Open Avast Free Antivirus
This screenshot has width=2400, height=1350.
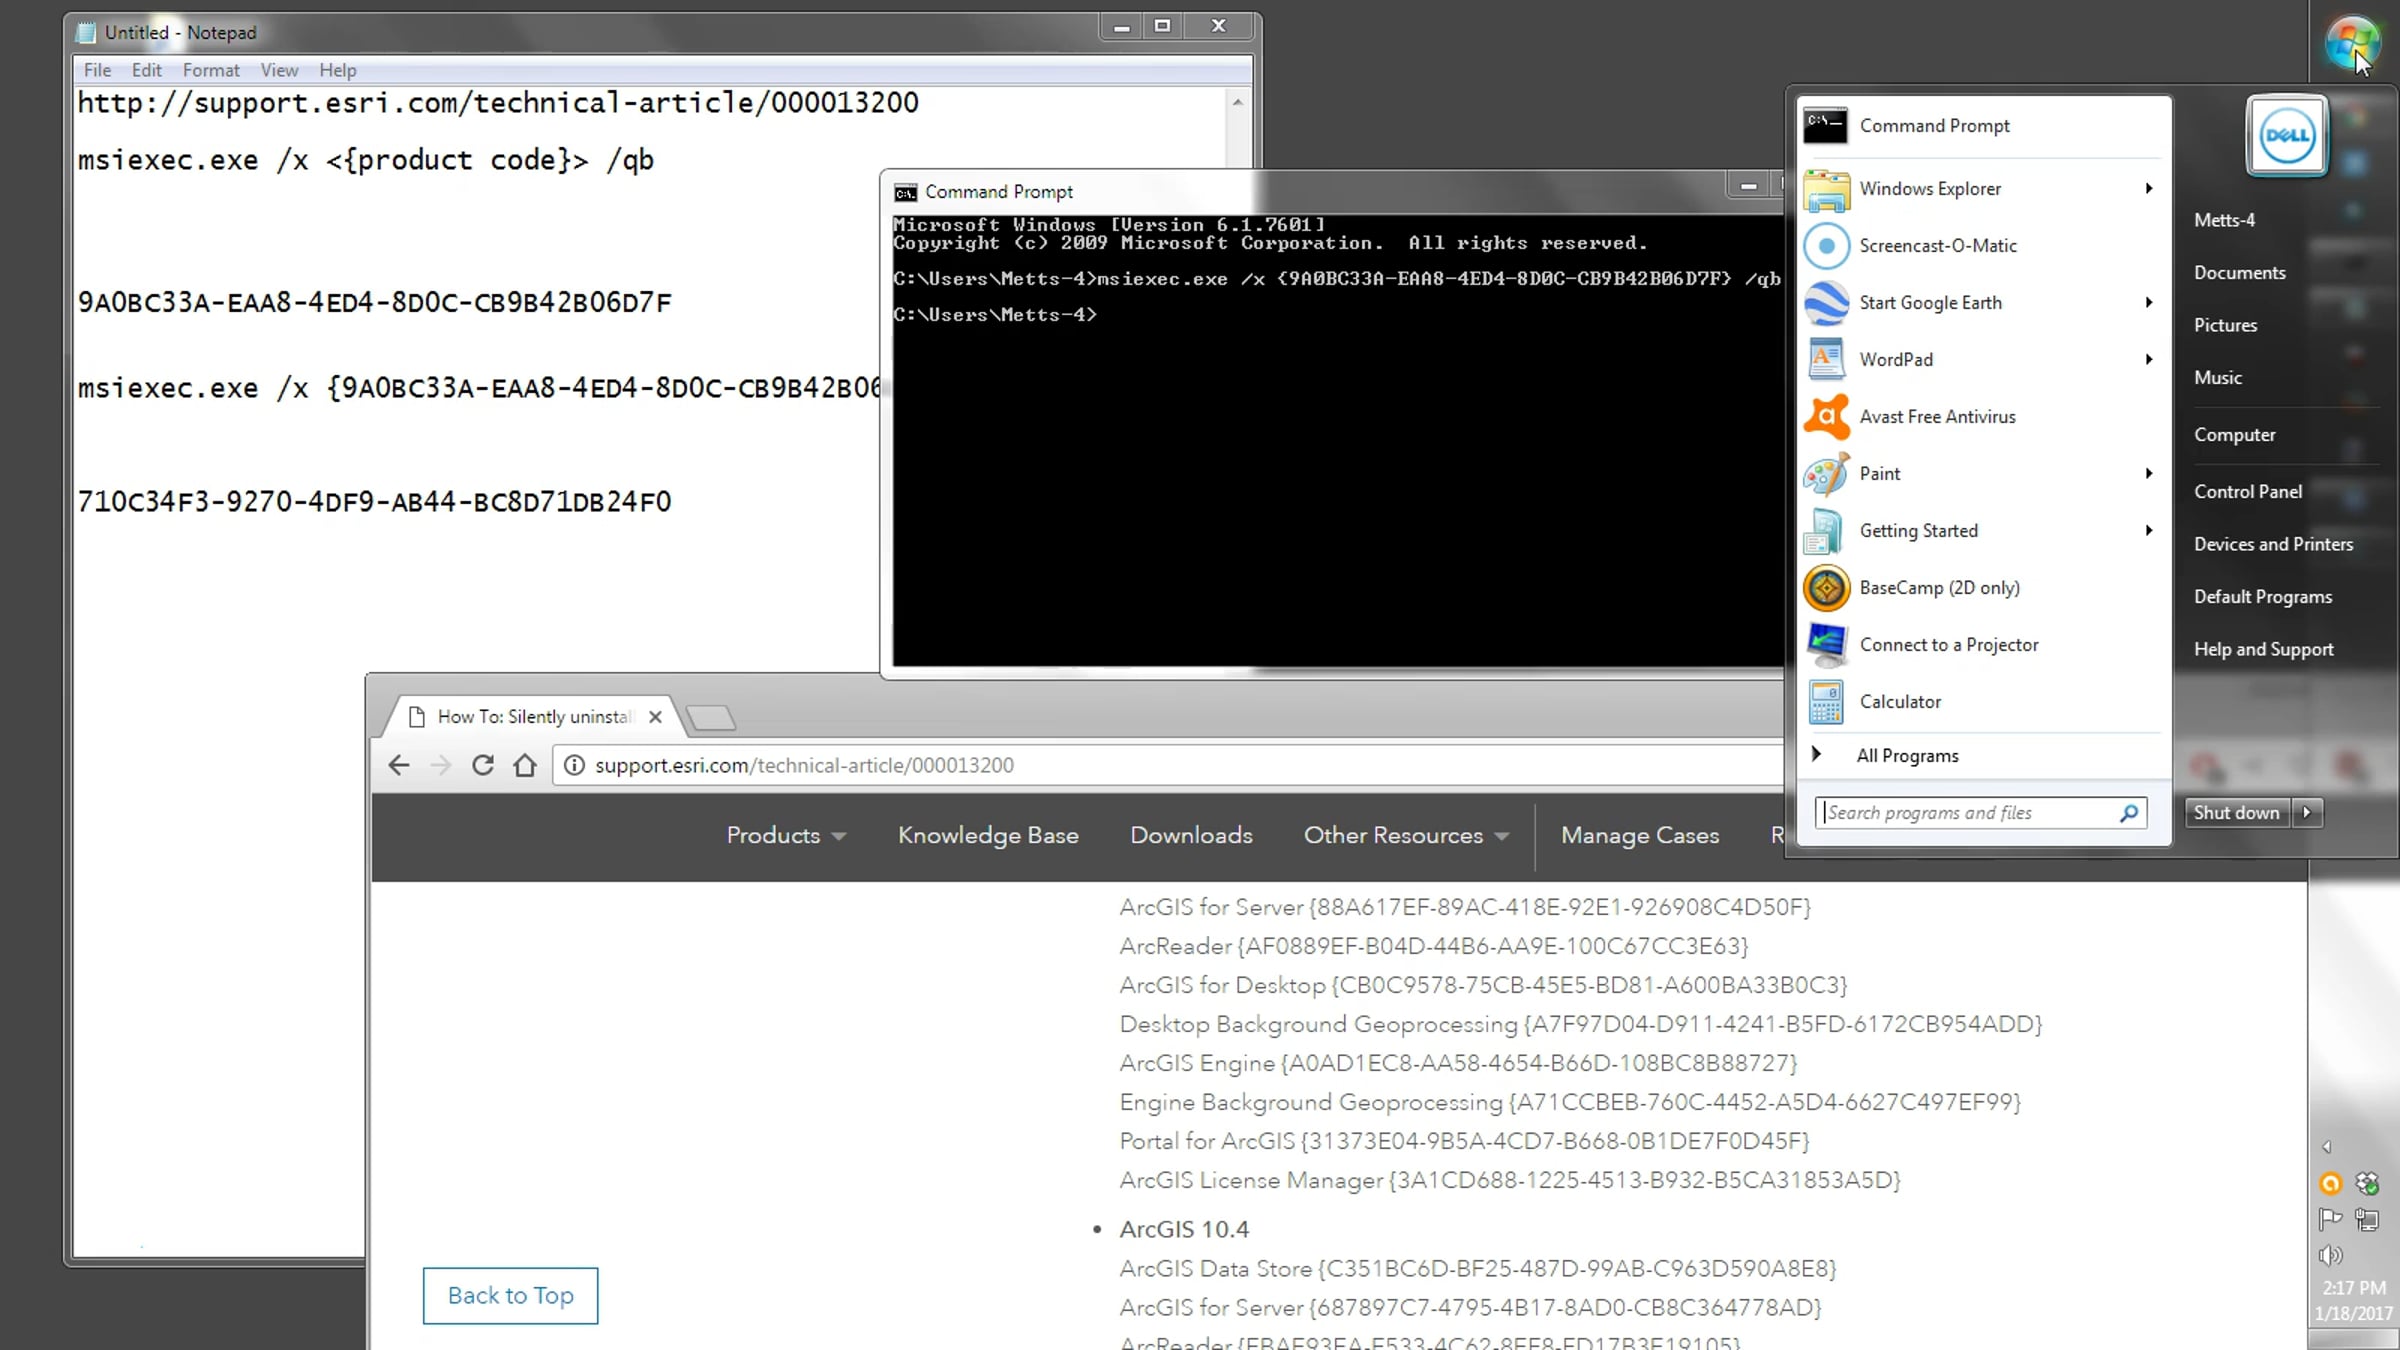[1936, 417]
